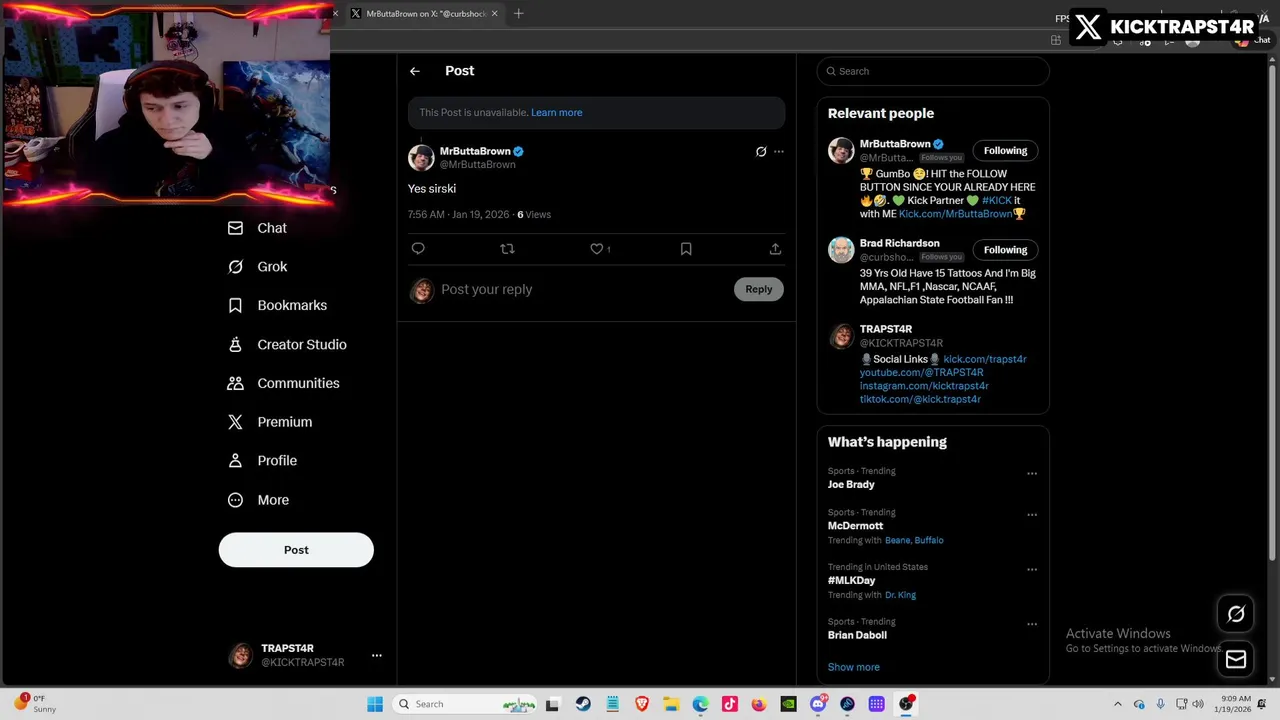The width and height of the screenshot is (1280, 720).
Task: Click Show more under What's happening
Action: click(x=853, y=667)
